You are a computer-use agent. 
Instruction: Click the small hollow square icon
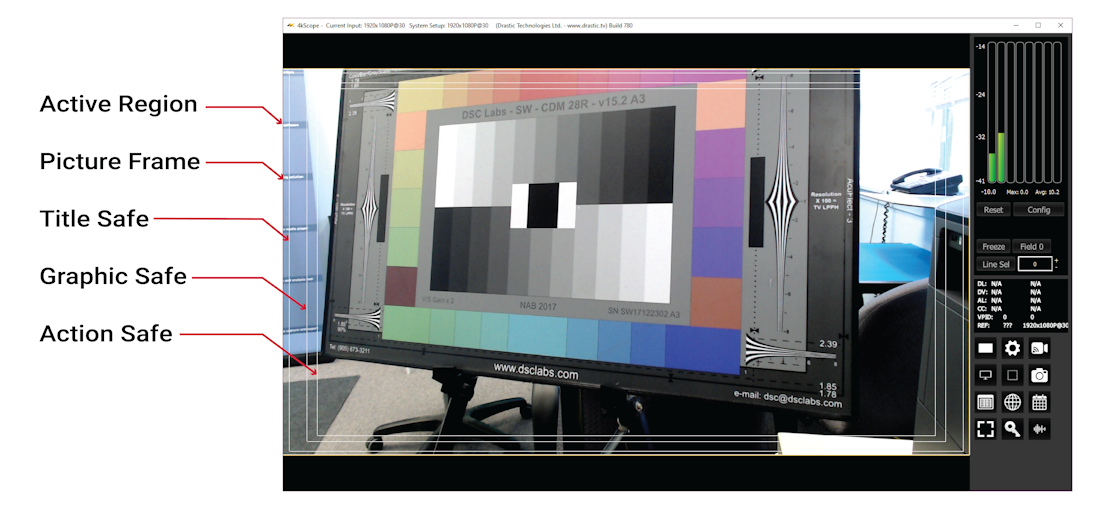(x=1012, y=375)
